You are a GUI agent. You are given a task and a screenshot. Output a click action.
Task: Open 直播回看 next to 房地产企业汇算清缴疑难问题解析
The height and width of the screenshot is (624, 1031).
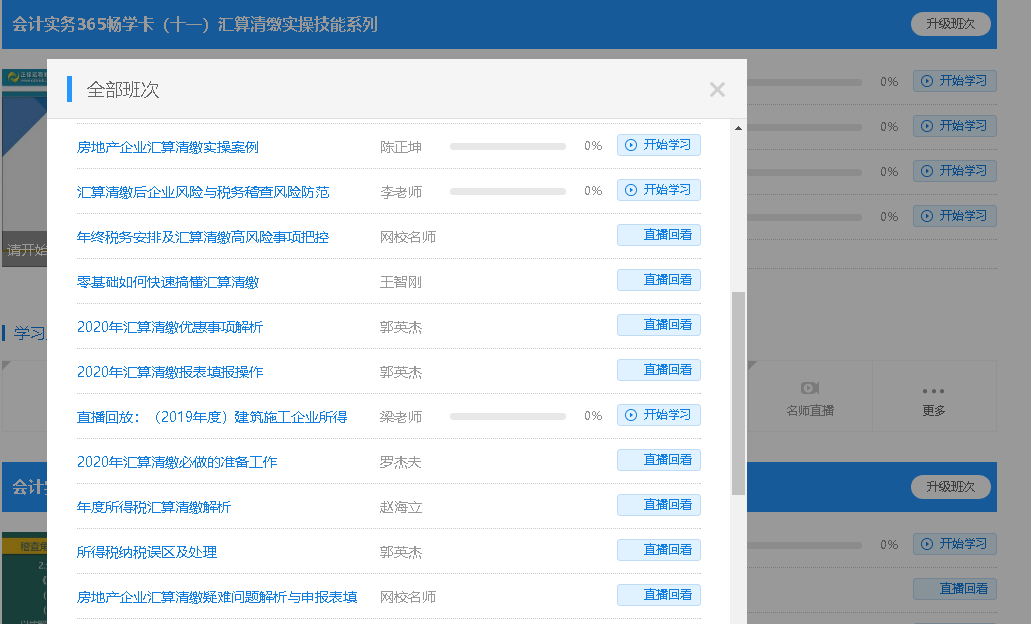coord(659,593)
